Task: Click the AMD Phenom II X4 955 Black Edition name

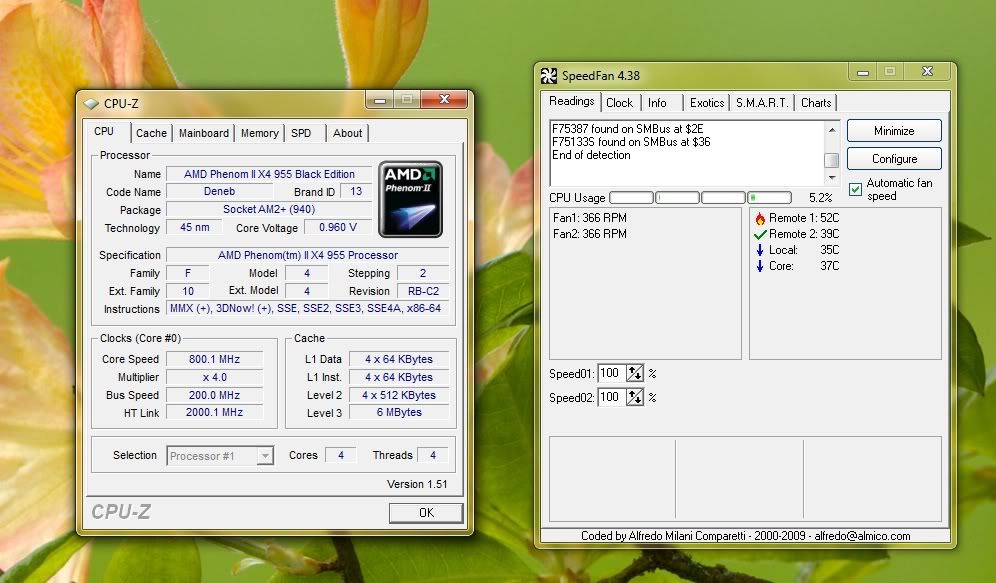Action: [x=269, y=174]
